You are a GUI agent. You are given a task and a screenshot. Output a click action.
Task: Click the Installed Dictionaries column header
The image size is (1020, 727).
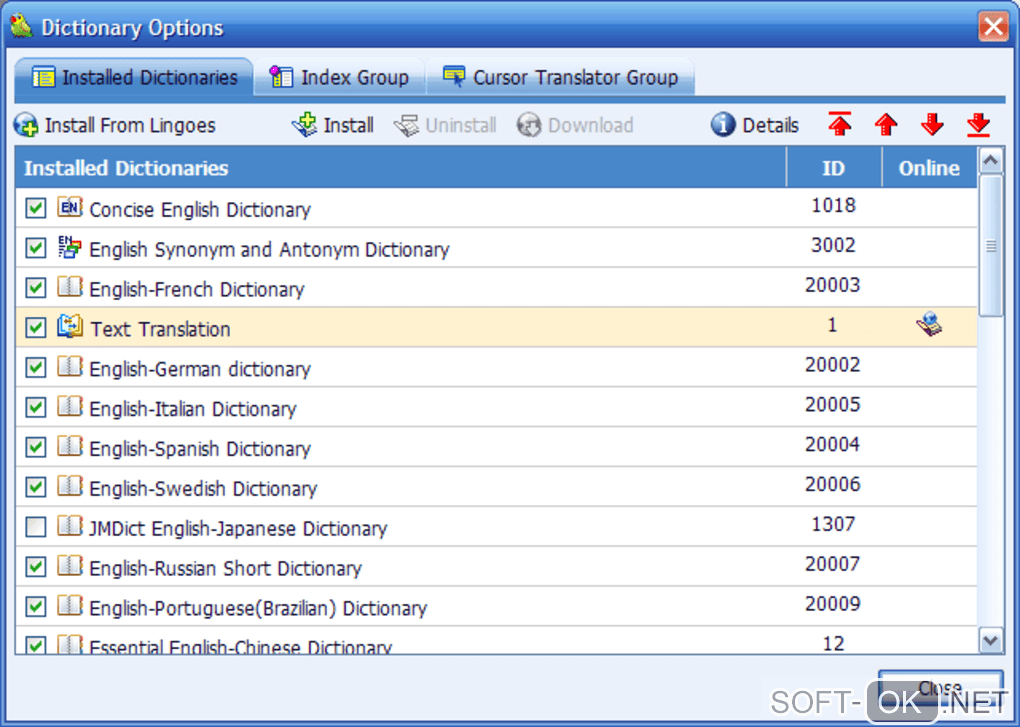coord(401,168)
